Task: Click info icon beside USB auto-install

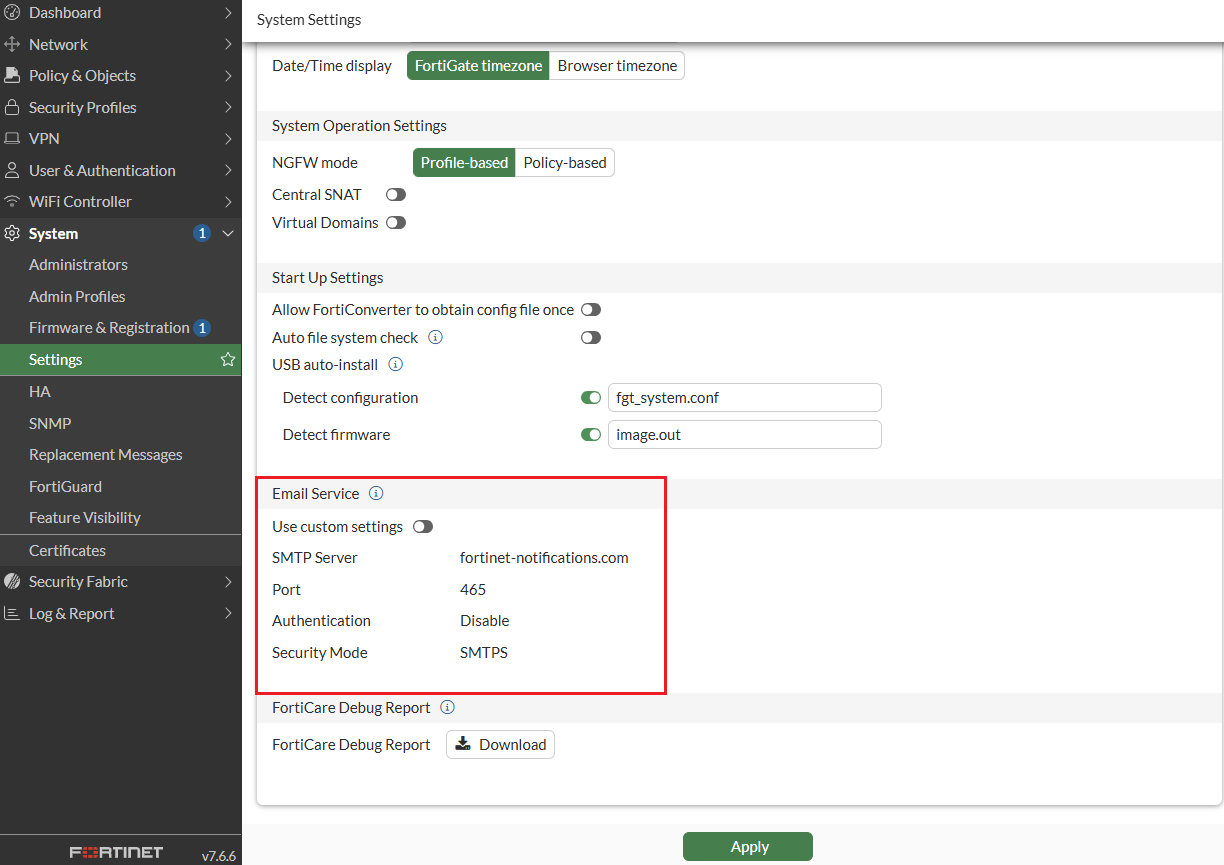Action: click(395, 364)
